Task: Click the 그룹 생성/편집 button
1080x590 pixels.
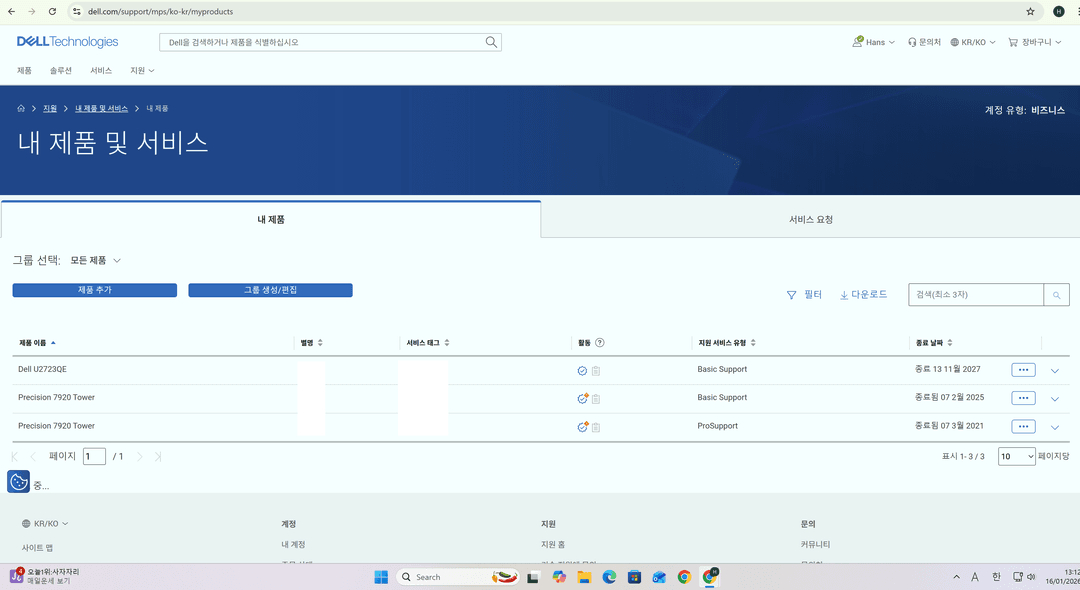Action: [274, 289]
